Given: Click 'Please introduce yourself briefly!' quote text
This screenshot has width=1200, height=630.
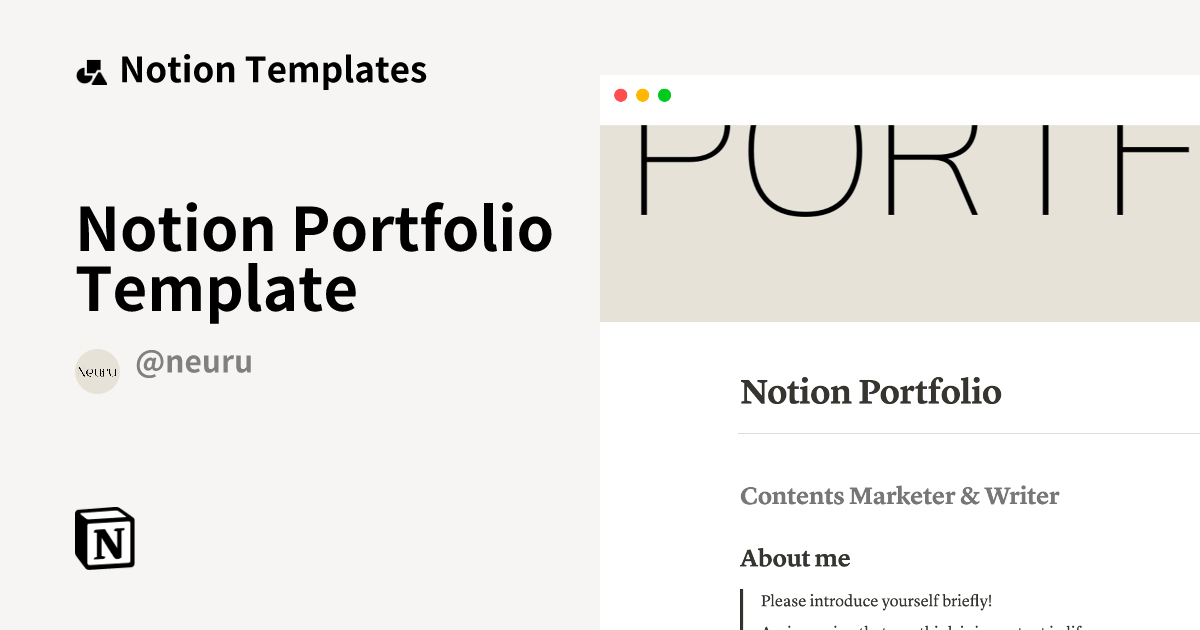Looking at the screenshot, I should tap(876, 601).
